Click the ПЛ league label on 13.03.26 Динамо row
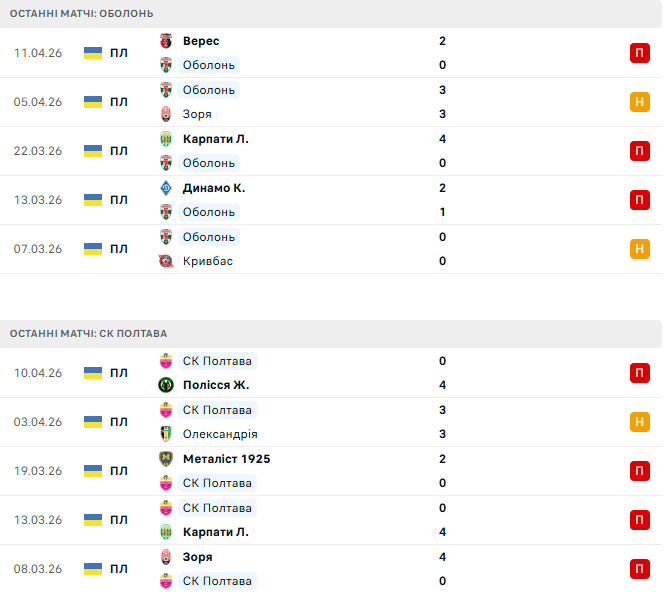The height and width of the screenshot is (592, 665). [x=119, y=200]
